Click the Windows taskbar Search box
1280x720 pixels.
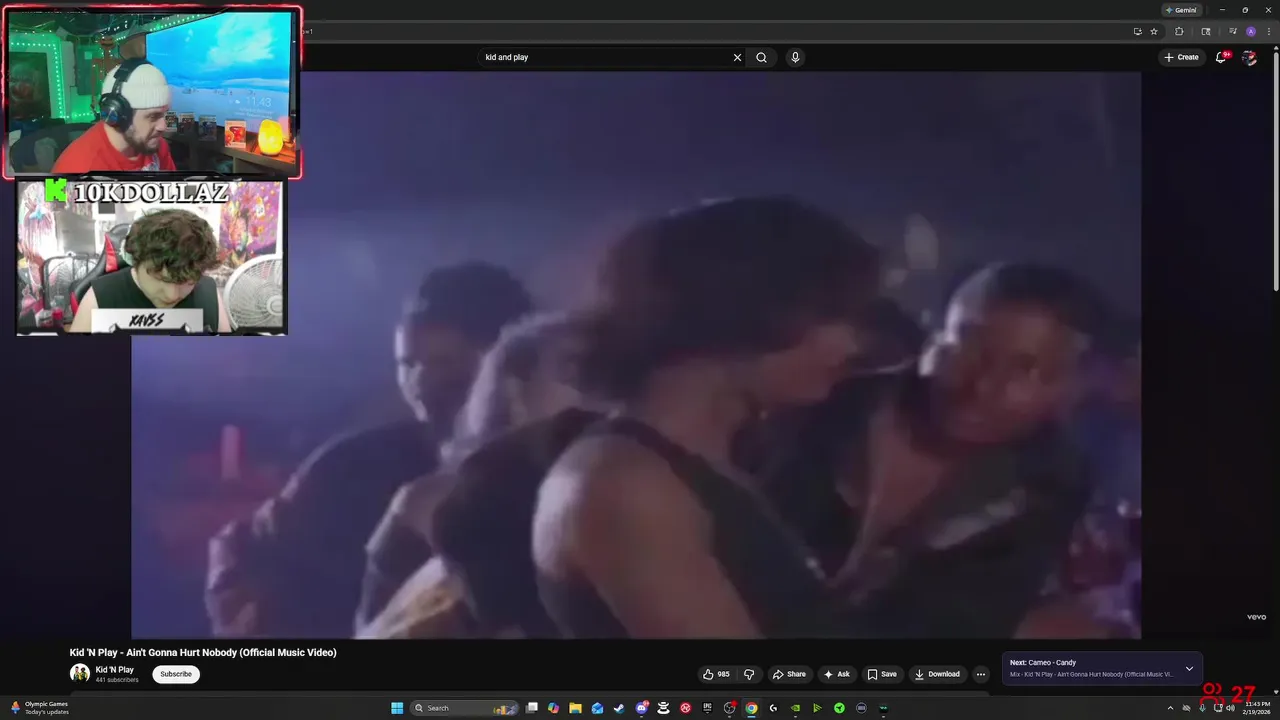[x=466, y=708]
